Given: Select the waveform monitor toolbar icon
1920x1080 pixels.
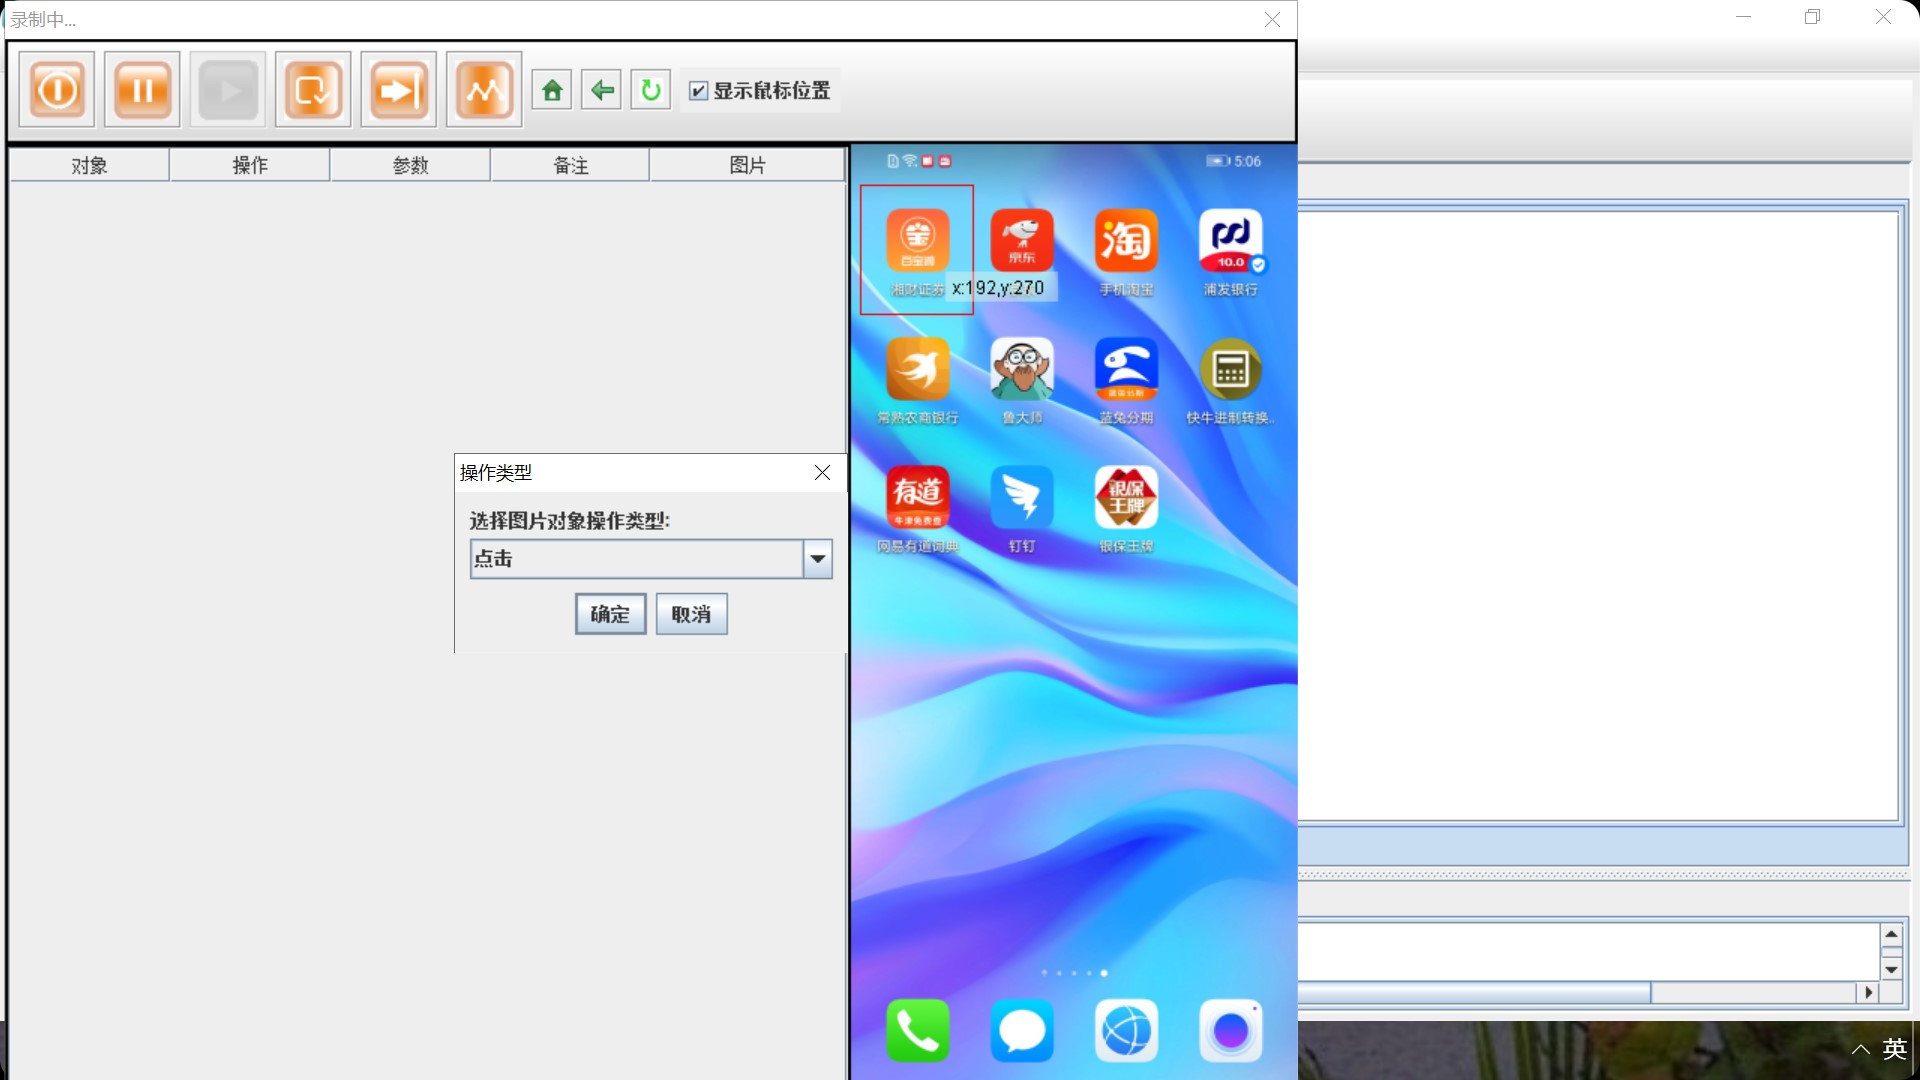Looking at the screenshot, I should pos(483,89).
